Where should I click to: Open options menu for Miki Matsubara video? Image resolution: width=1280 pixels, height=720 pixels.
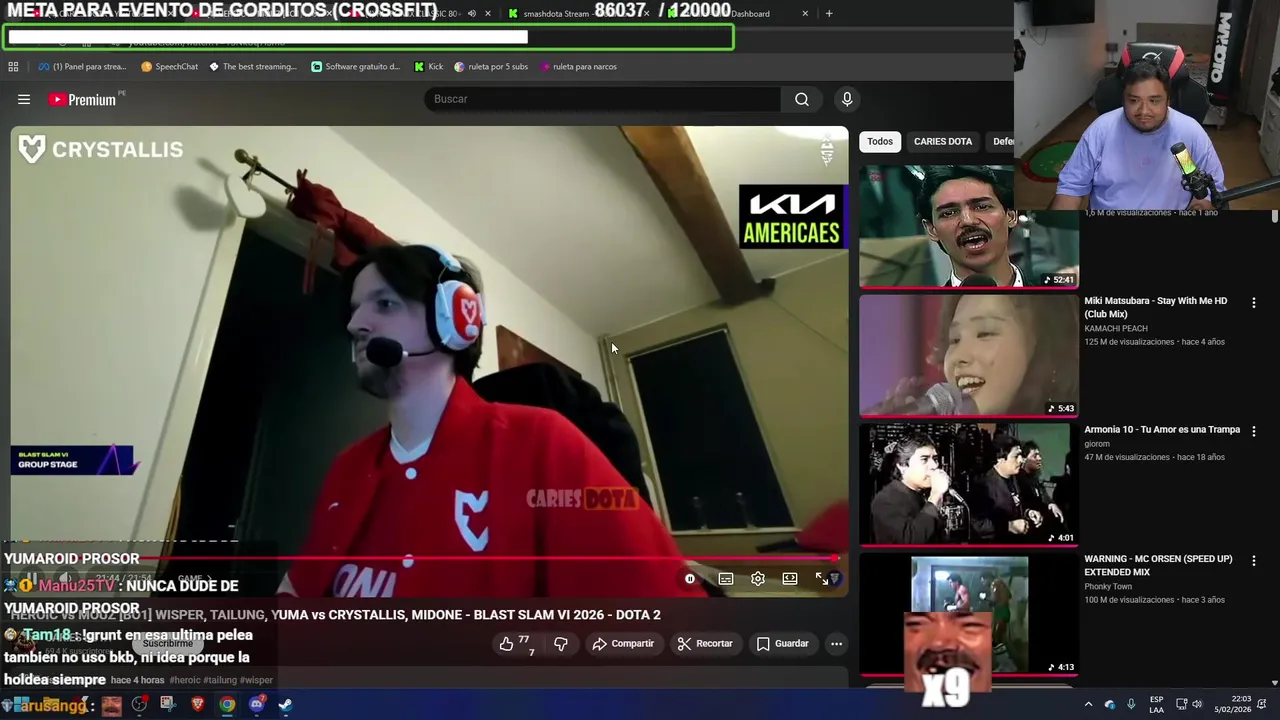click(1253, 302)
